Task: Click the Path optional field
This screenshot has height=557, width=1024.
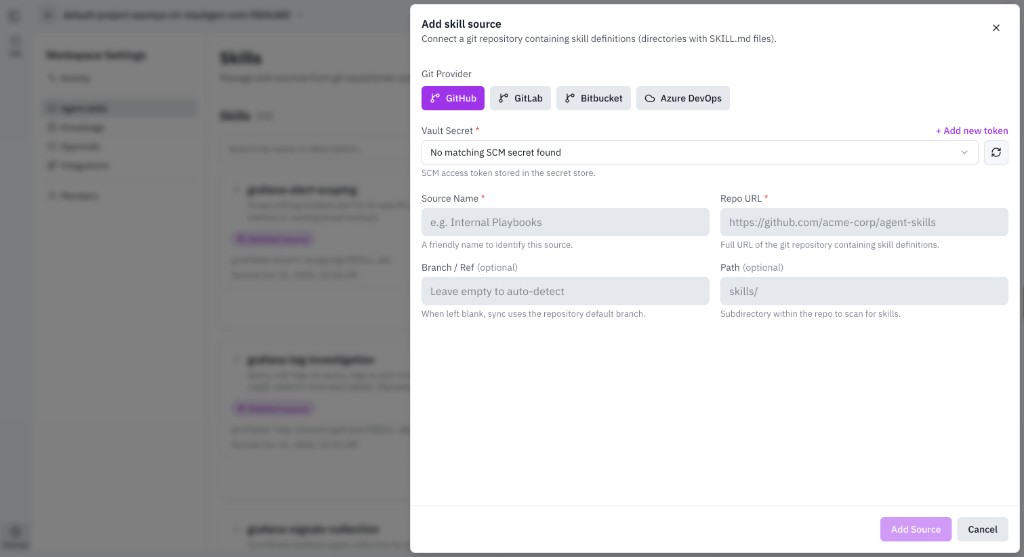Action: [864, 291]
